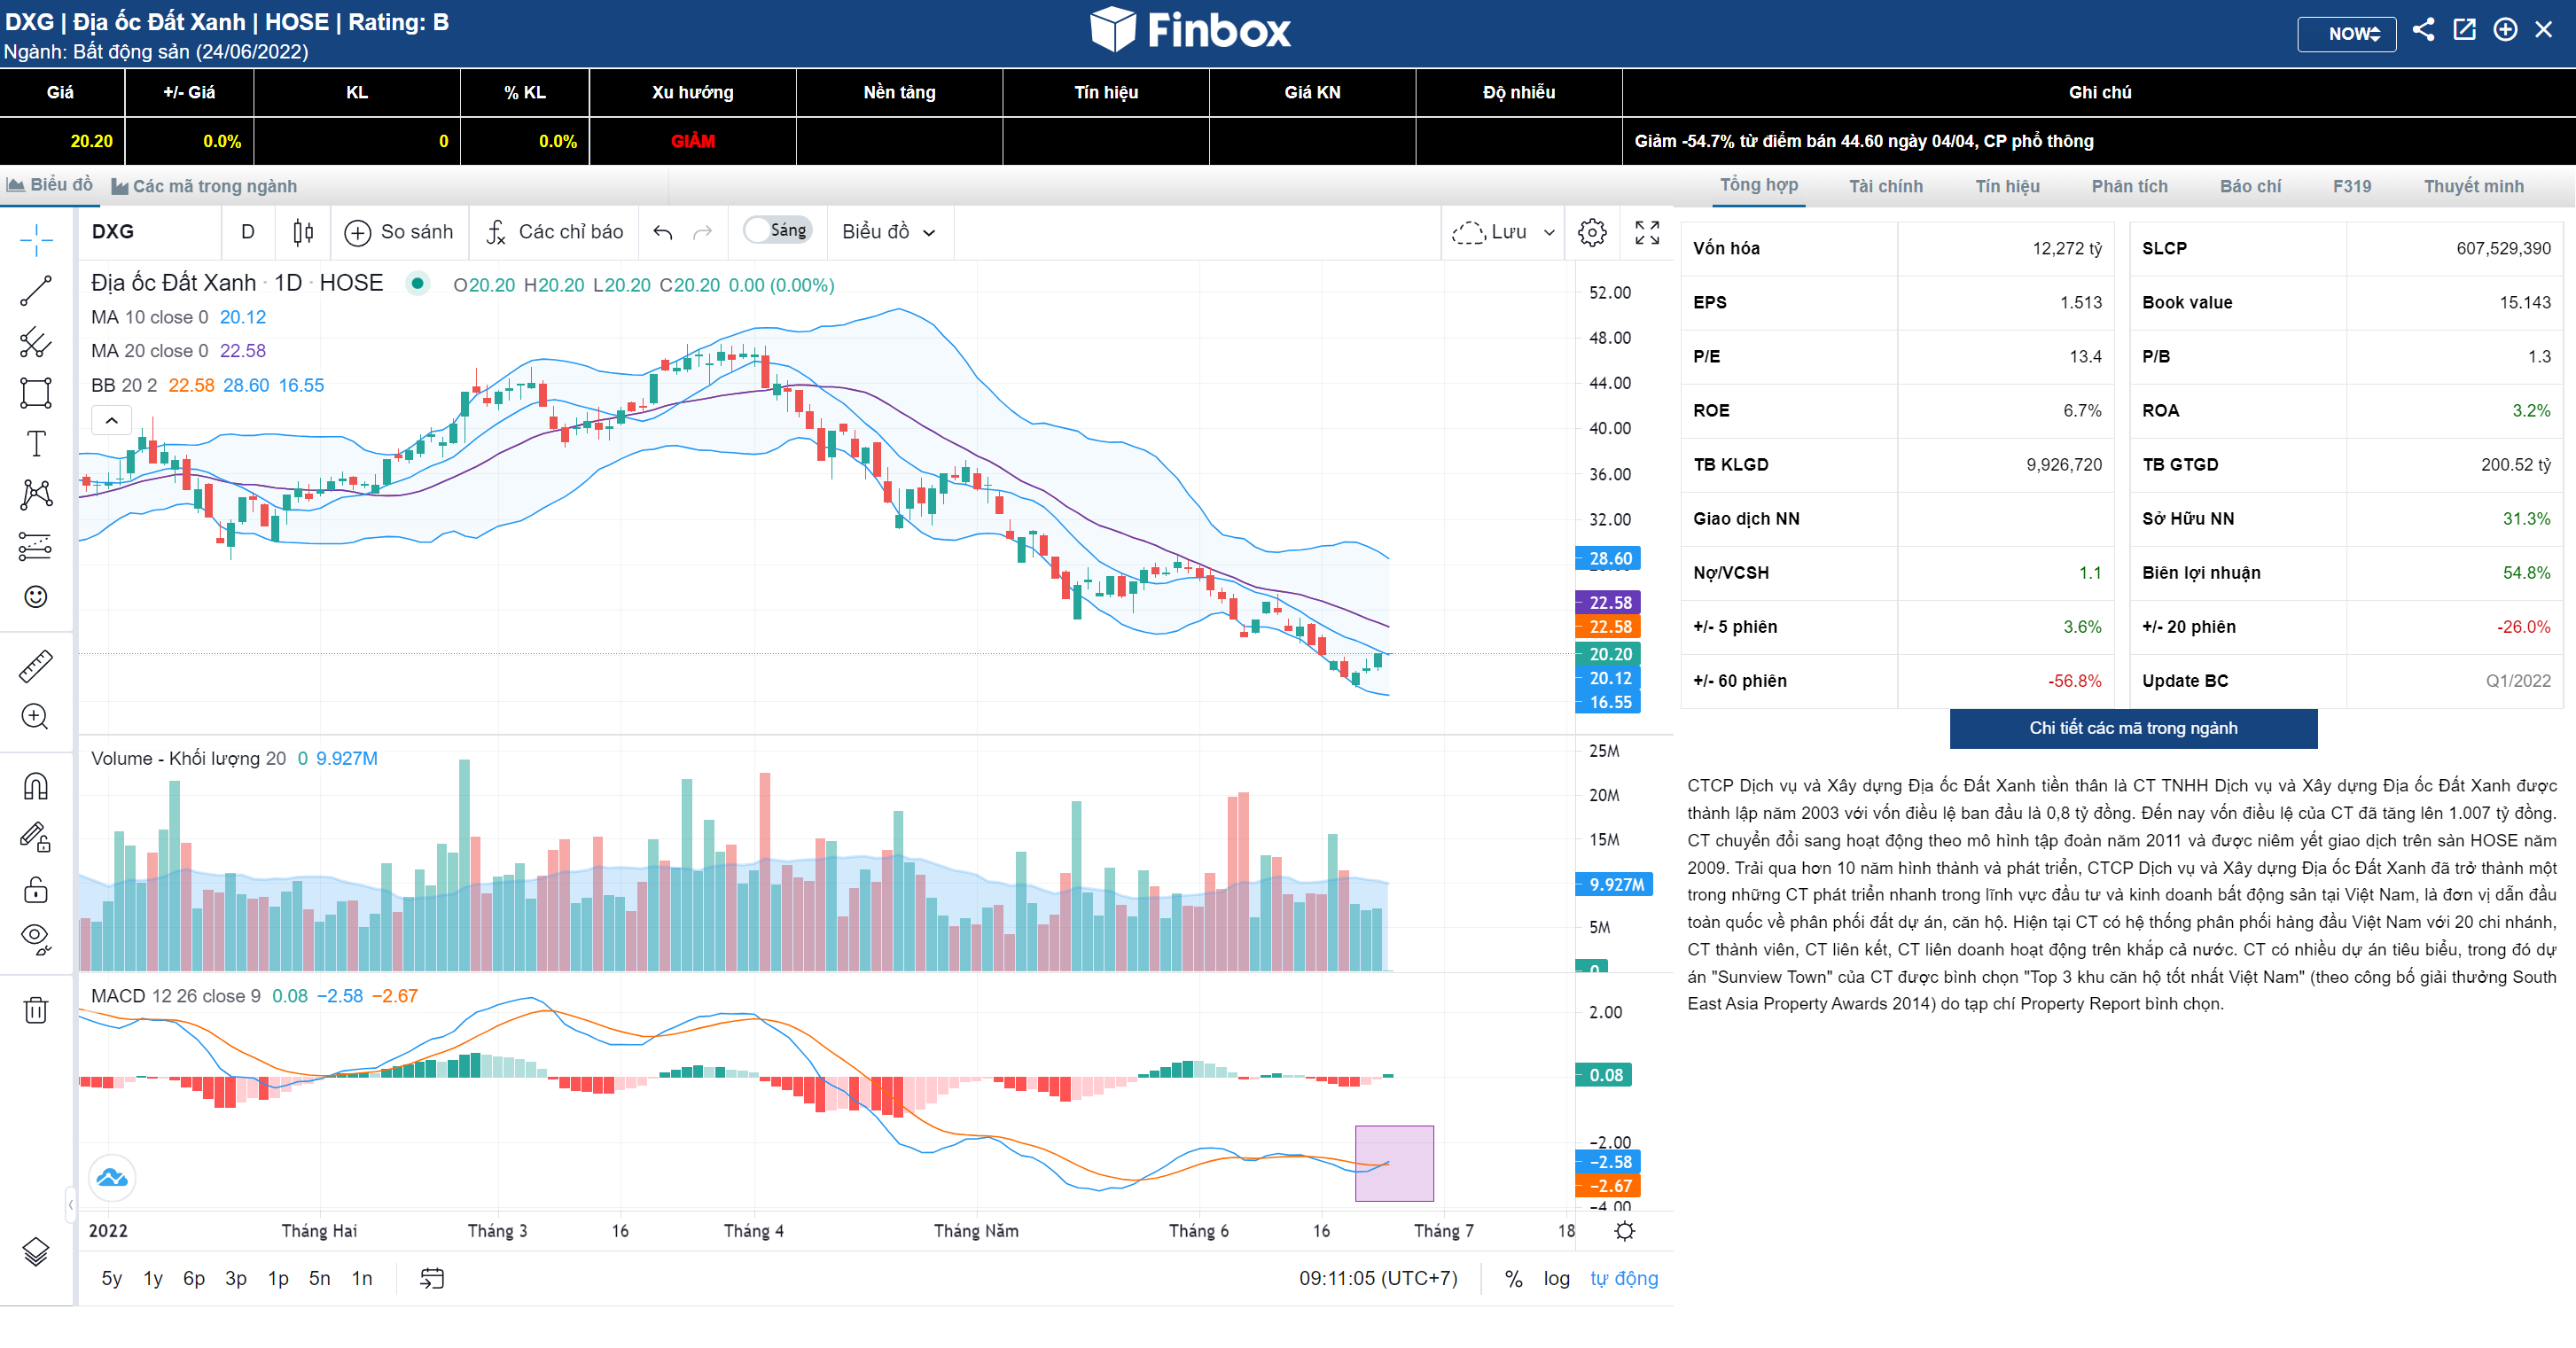Screen dimensions: 2576x1348
Task: Select the ruler measure tool
Action: tap(36, 666)
